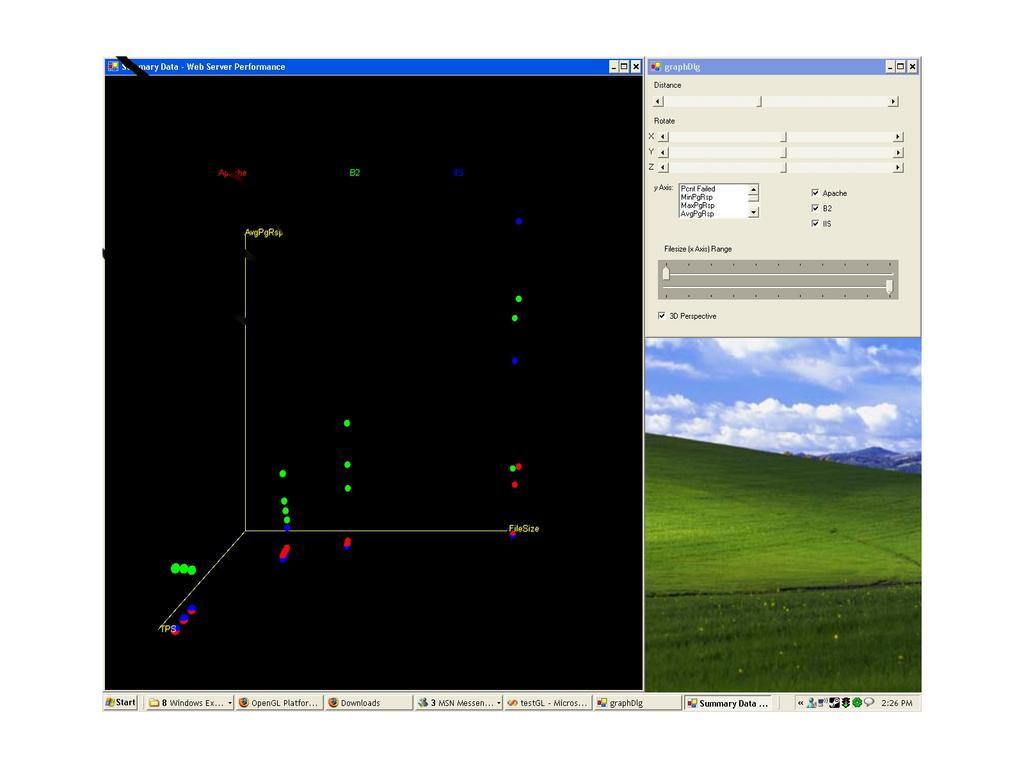The image size is (1024, 768).
Task: Switch to Summary Data taskbar button
Action: [x=727, y=703]
